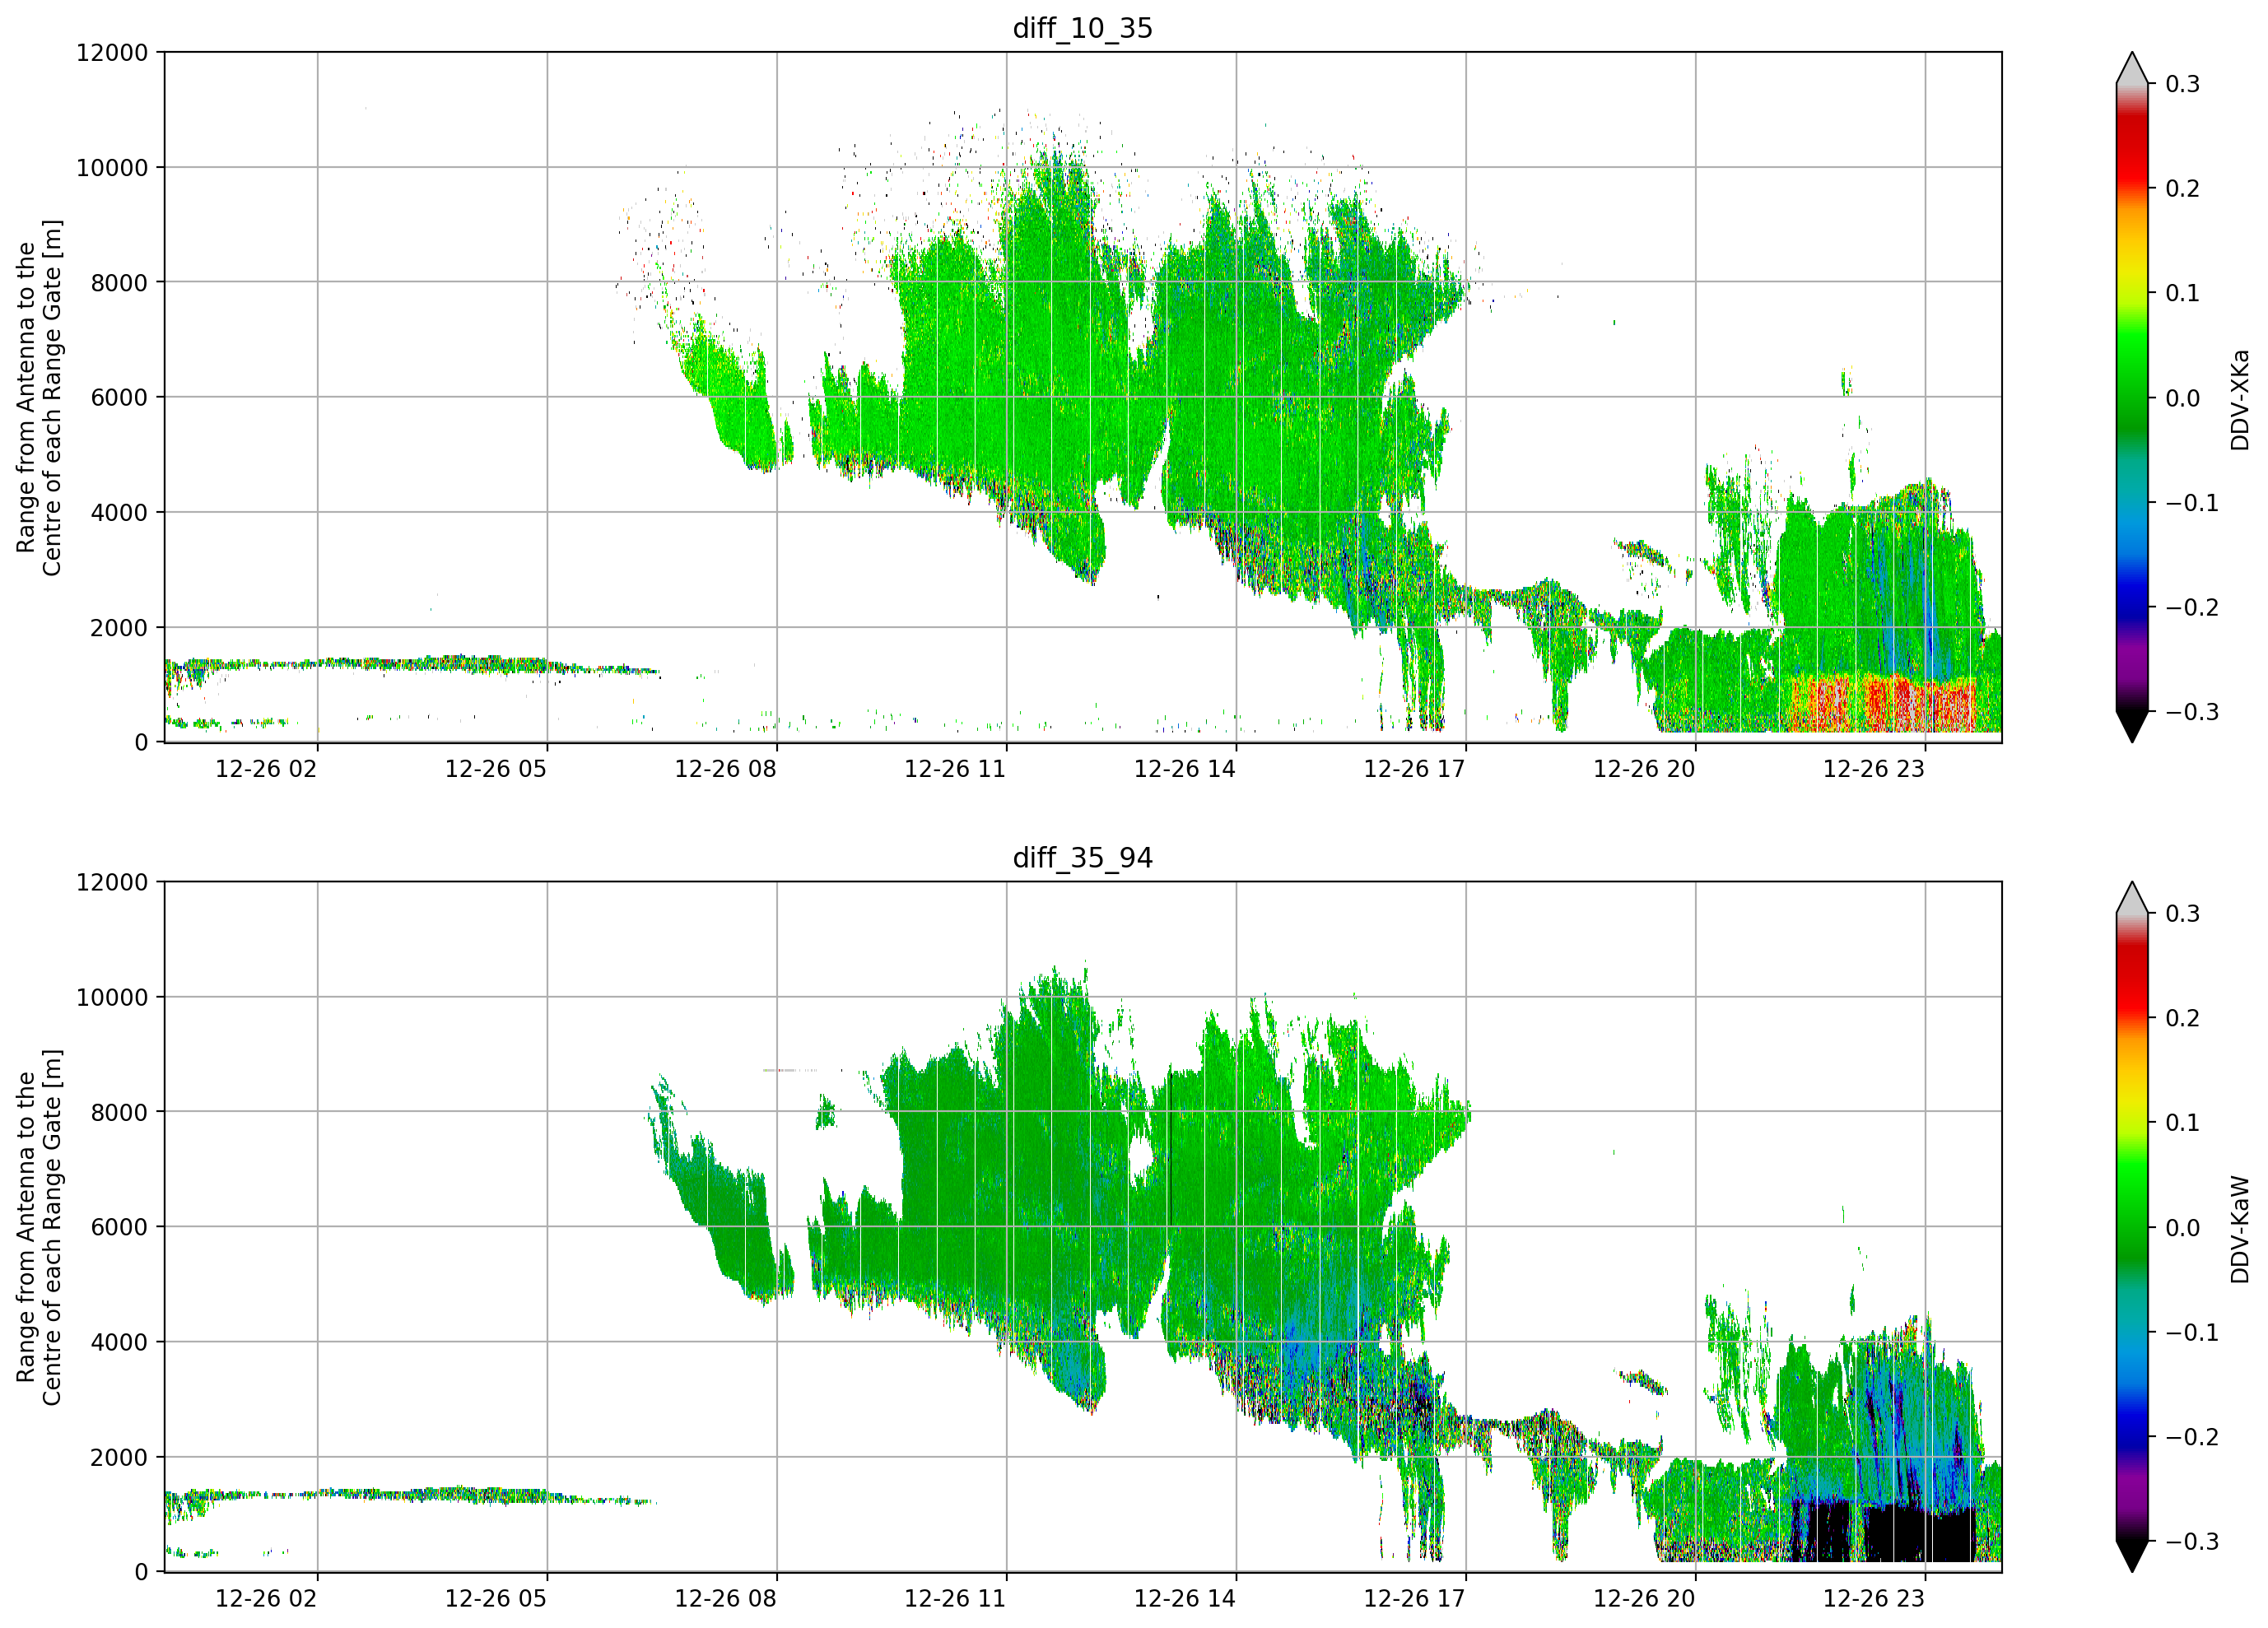
Task: Select the DDV-KaW colorbar label
Action: 2240,1229
